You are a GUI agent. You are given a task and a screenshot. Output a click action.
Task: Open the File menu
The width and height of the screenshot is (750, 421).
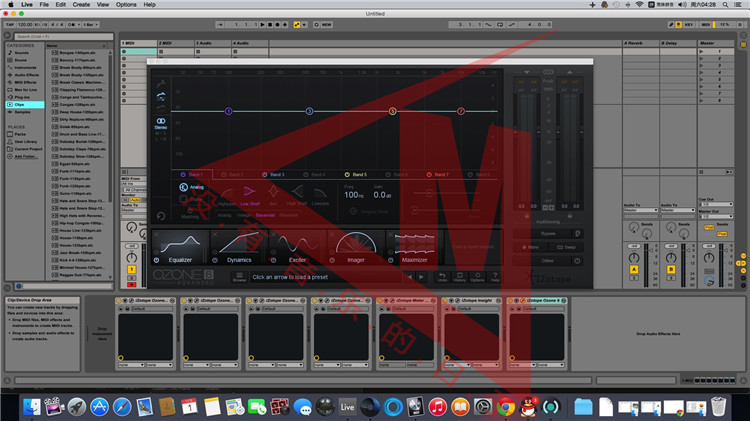point(44,4)
